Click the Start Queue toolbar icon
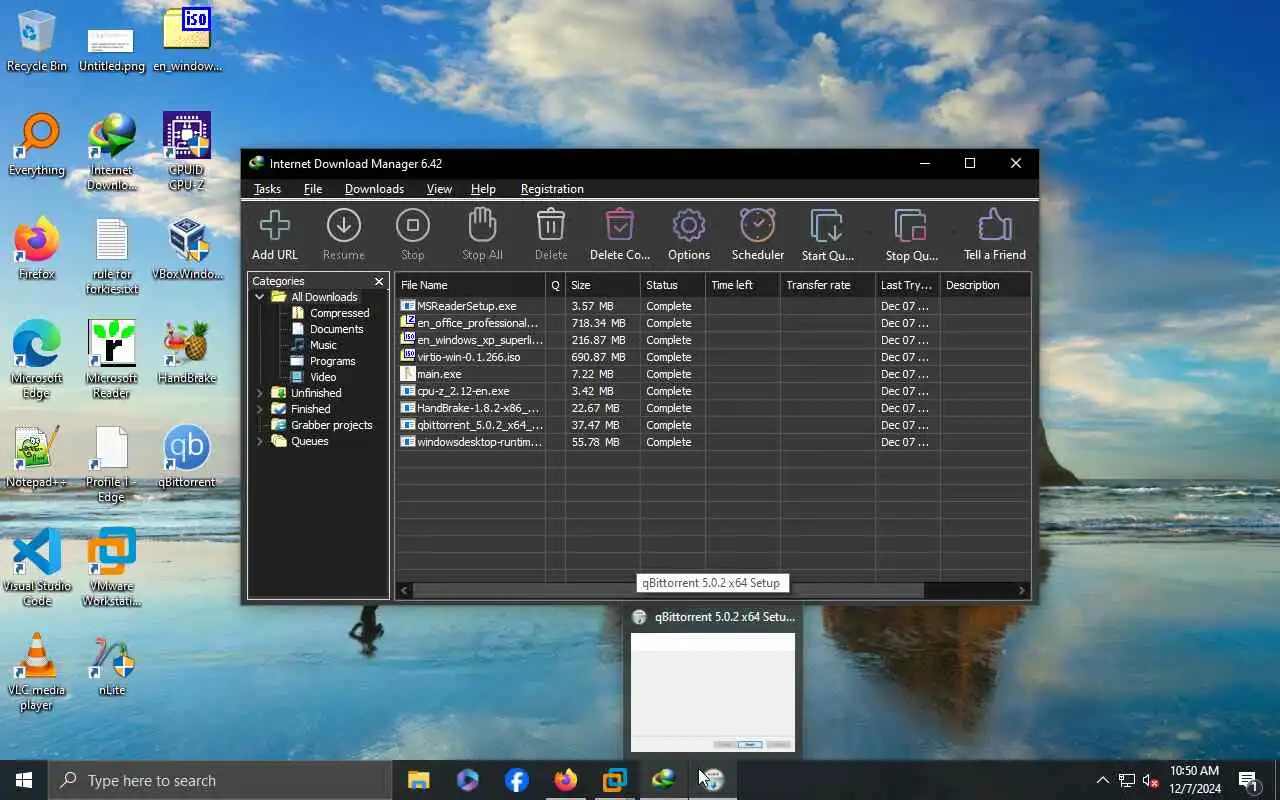This screenshot has height=800, width=1280. (x=827, y=226)
